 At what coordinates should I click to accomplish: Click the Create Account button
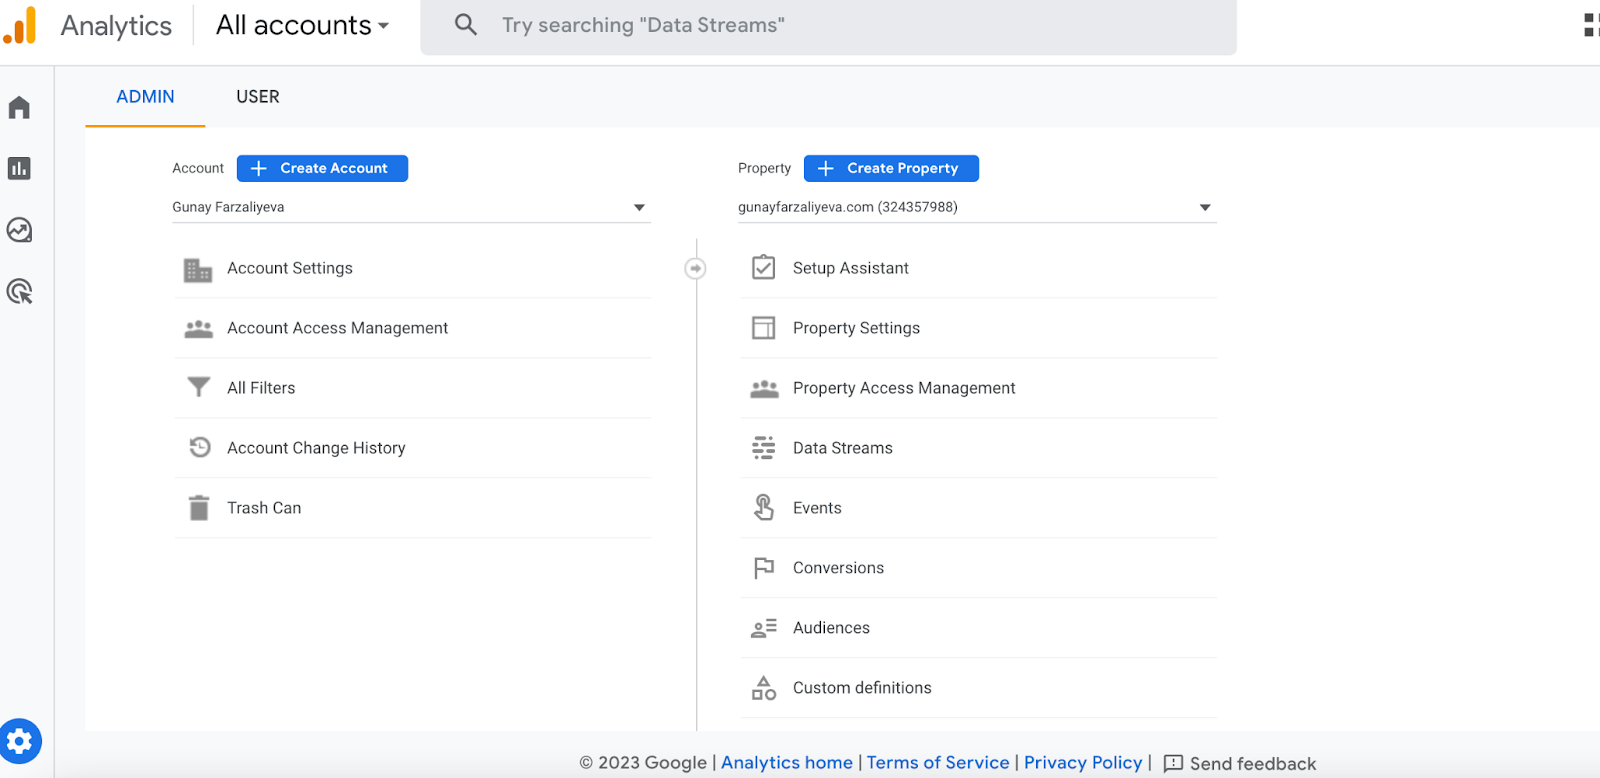coord(322,168)
